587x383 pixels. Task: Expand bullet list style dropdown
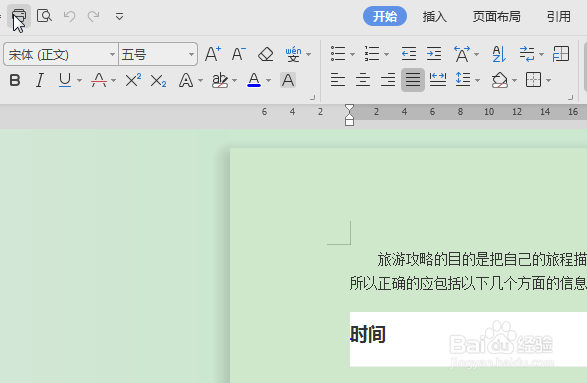pyautogui.click(x=352, y=55)
